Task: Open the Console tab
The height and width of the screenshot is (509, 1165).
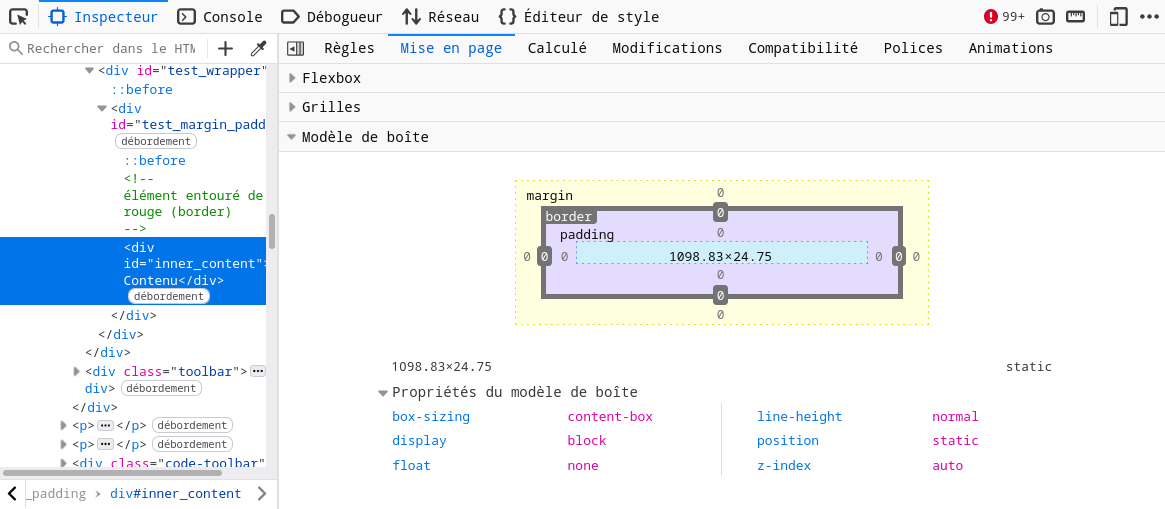Action: [x=220, y=16]
